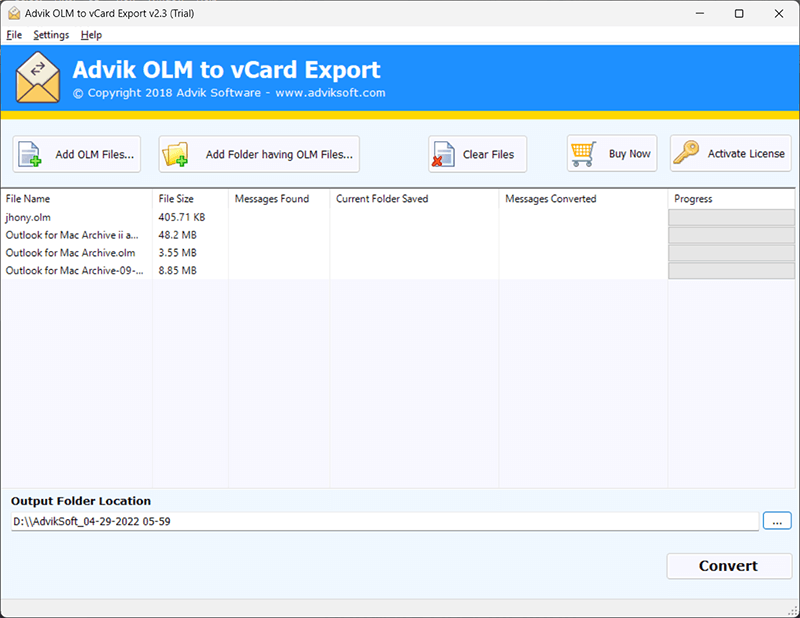Click the Activate License button label

[746, 154]
